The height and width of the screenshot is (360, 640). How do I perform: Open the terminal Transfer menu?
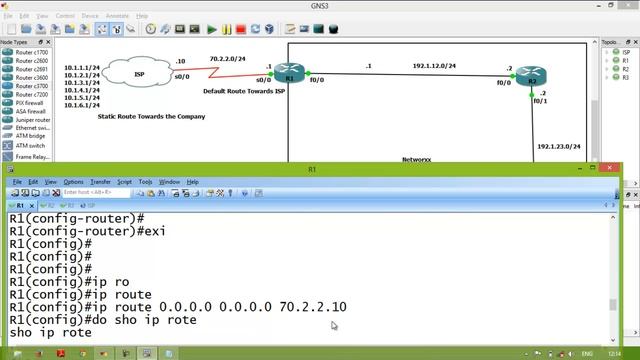click(100, 182)
